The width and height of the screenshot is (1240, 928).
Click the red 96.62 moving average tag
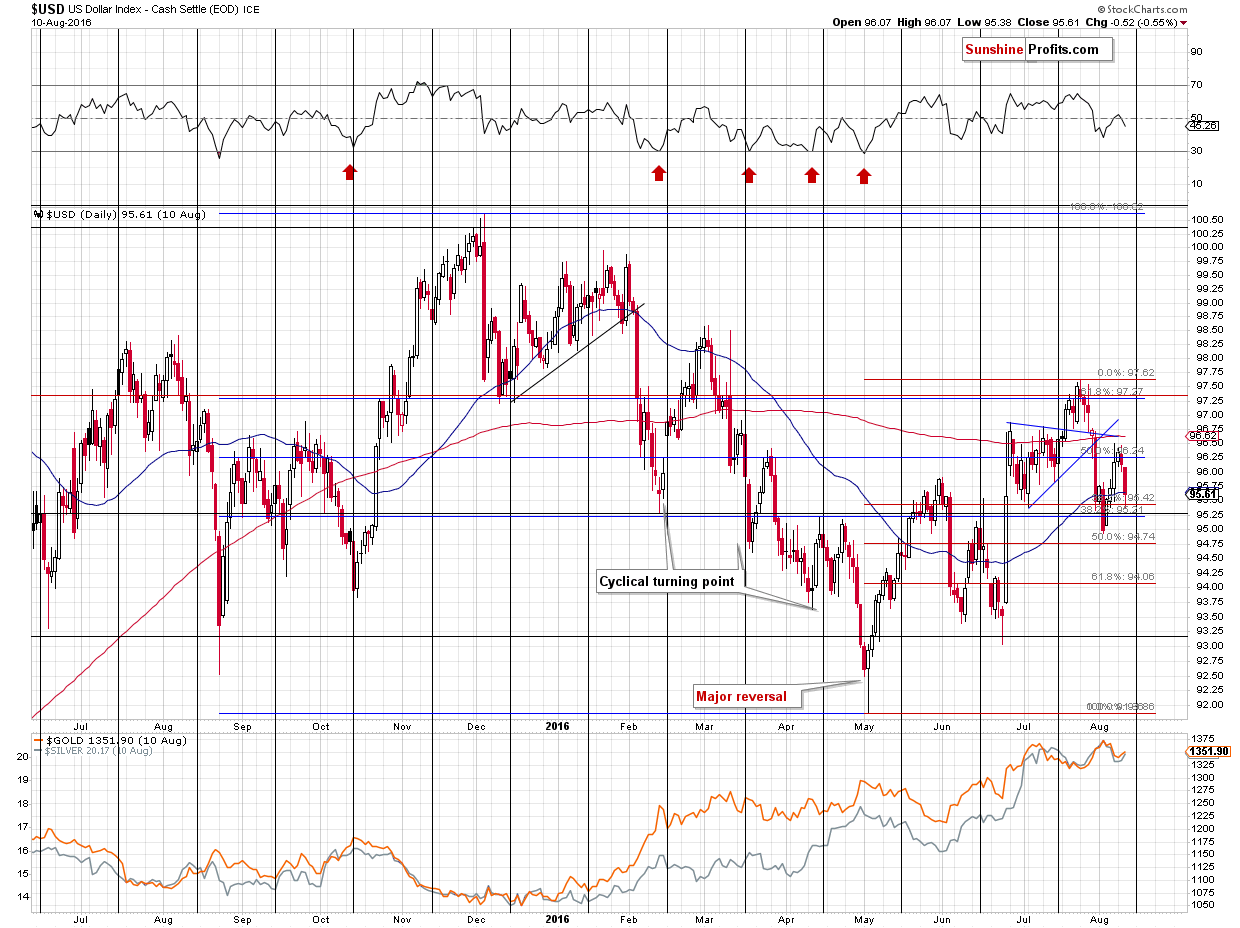pos(1203,436)
